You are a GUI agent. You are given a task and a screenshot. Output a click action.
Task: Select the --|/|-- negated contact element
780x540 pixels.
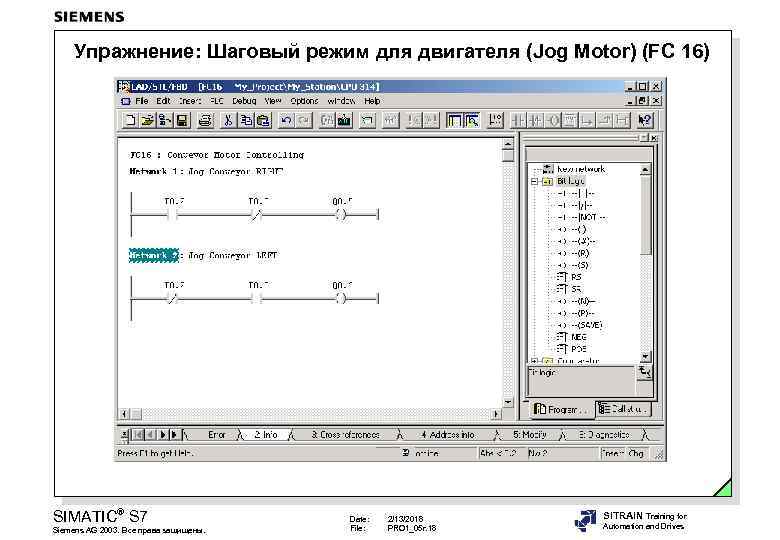point(575,205)
